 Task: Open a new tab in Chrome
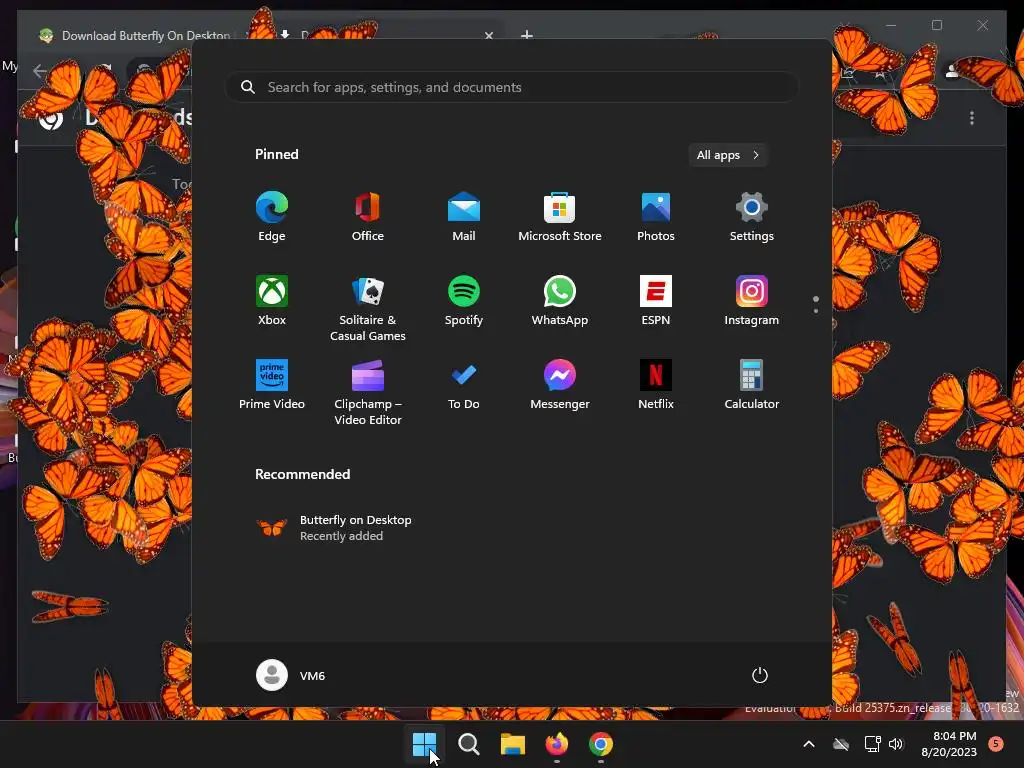pyautogui.click(x=527, y=35)
